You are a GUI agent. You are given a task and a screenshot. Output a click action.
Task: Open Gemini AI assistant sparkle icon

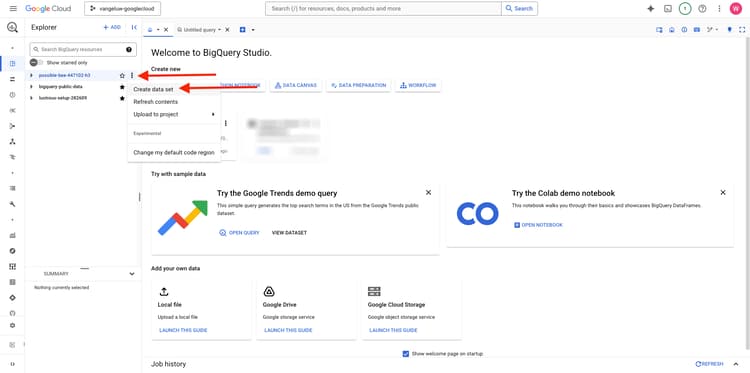(651, 9)
